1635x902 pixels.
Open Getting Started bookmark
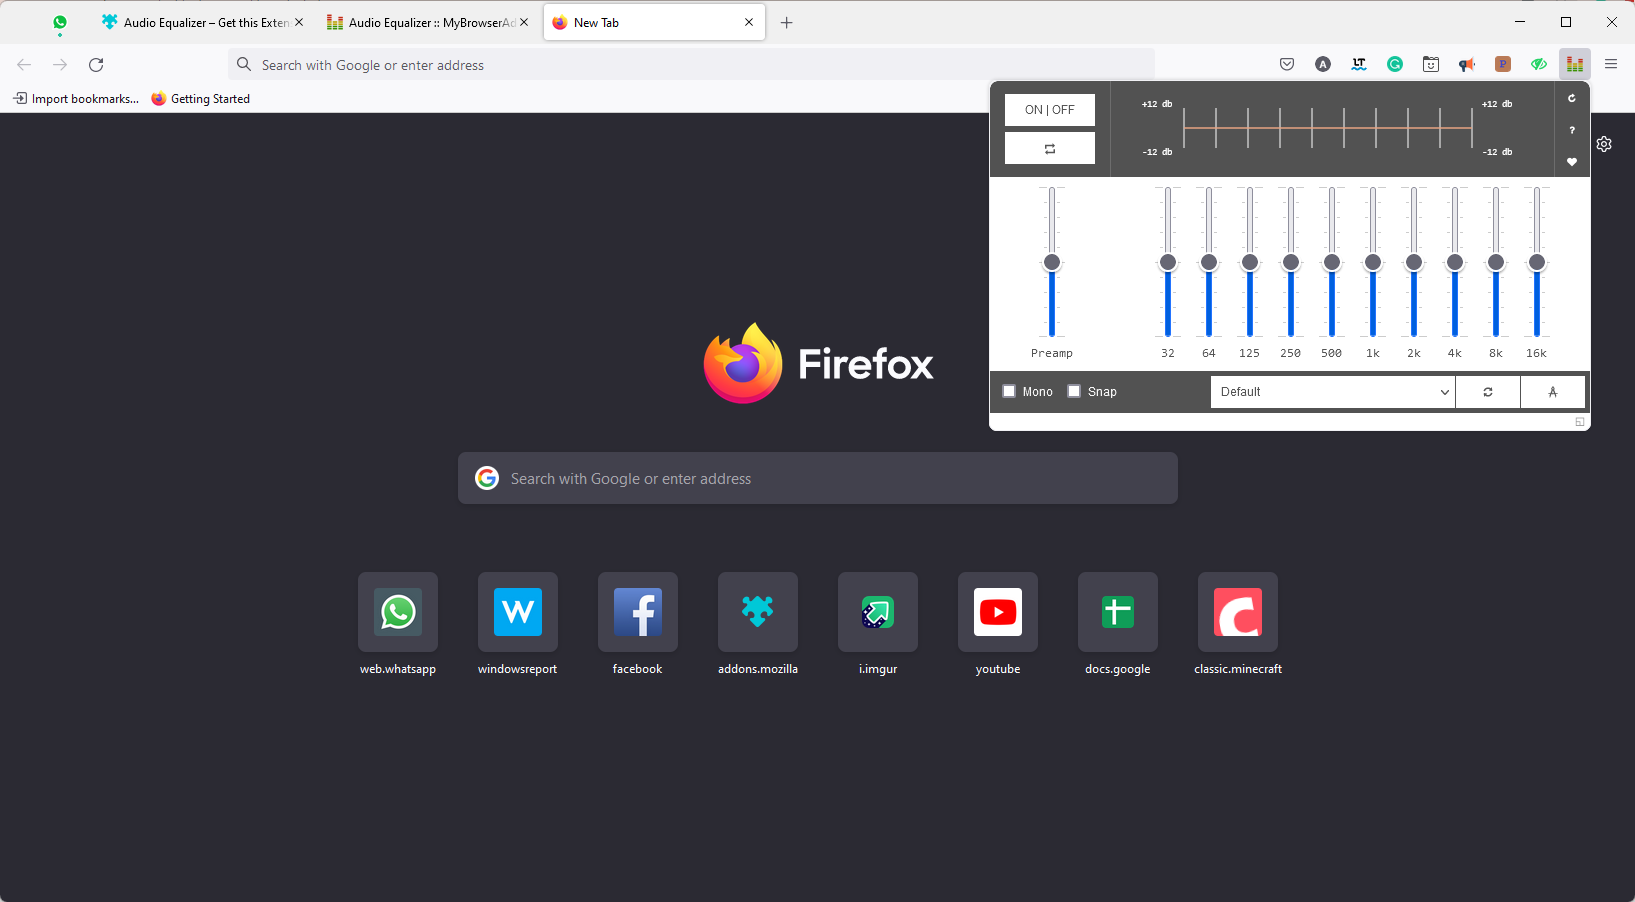point(200,98)
